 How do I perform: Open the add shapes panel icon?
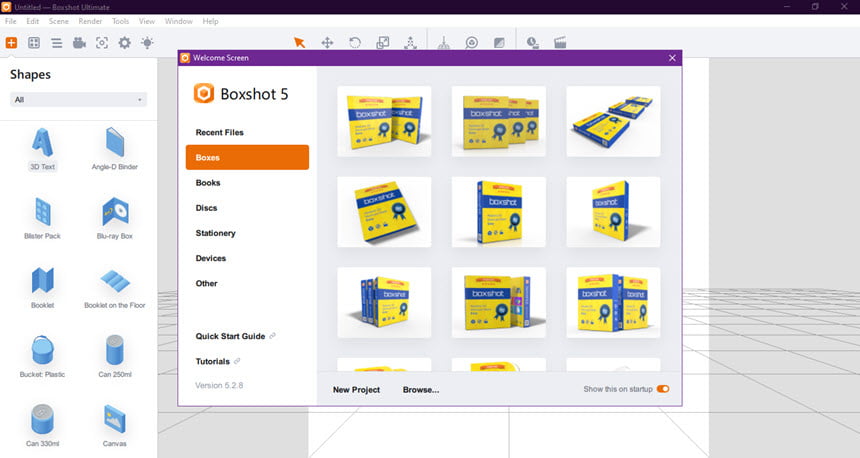point(11,42)
